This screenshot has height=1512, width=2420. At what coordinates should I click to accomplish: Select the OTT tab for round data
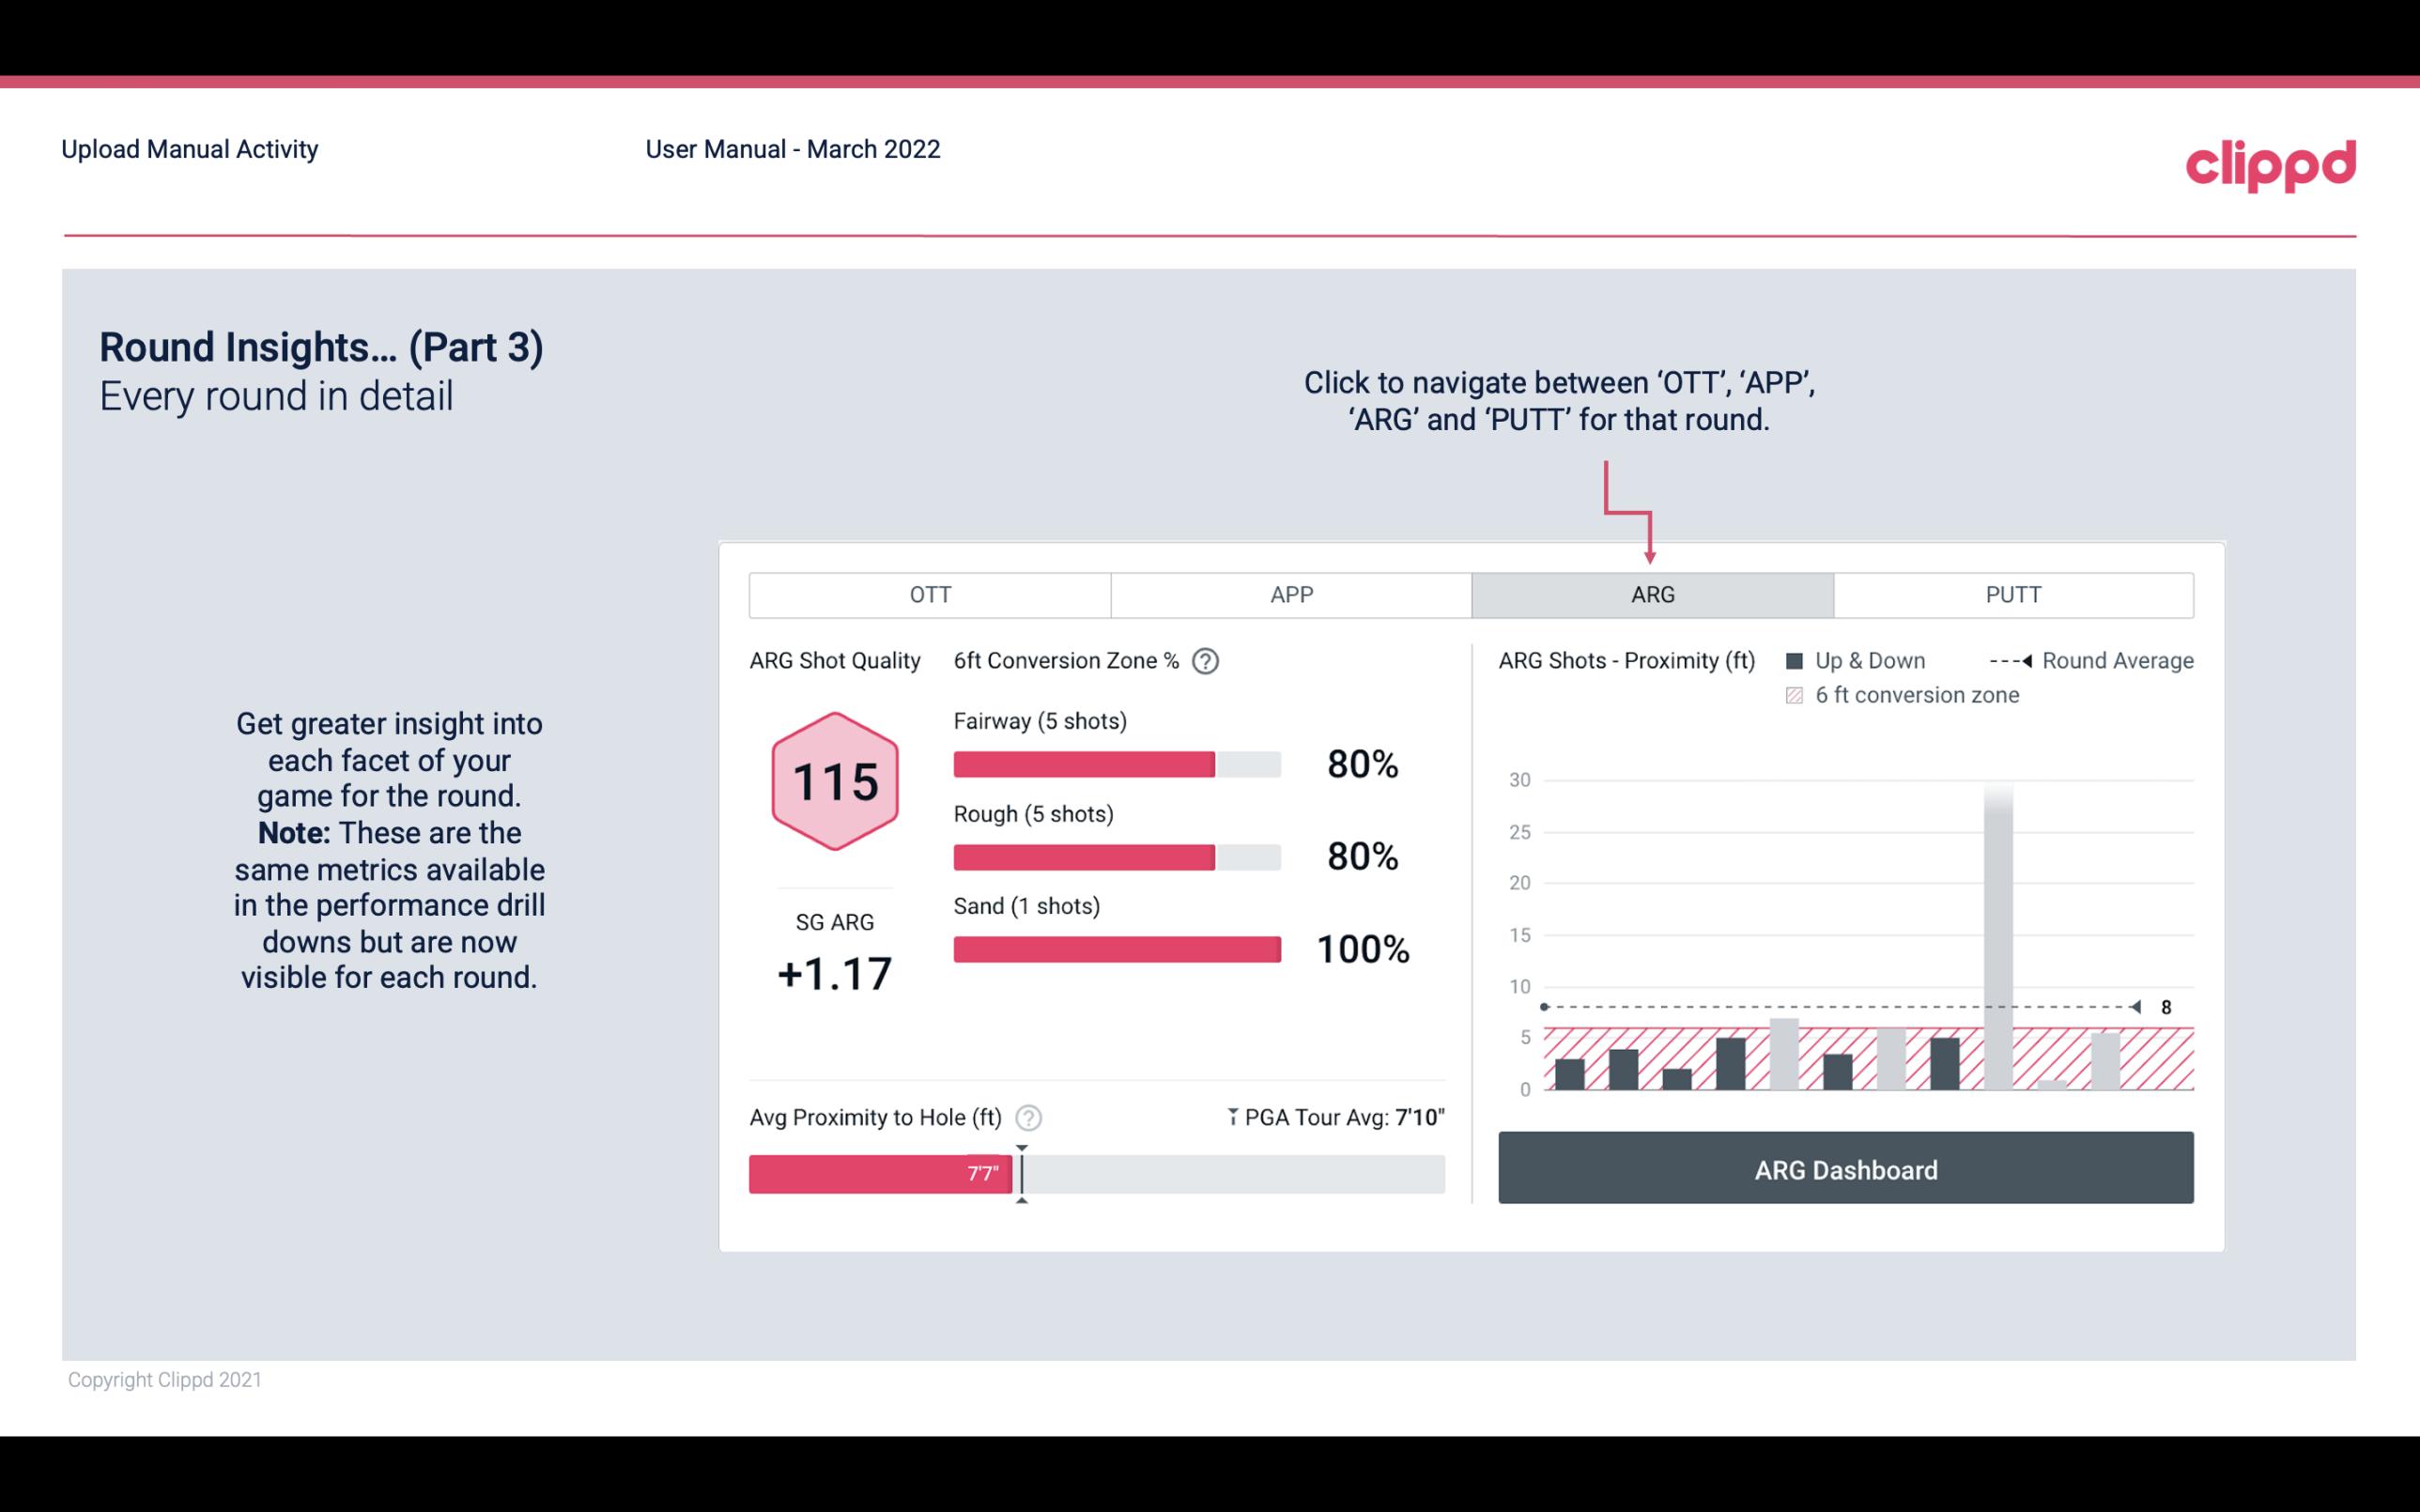tap(930, 595)
